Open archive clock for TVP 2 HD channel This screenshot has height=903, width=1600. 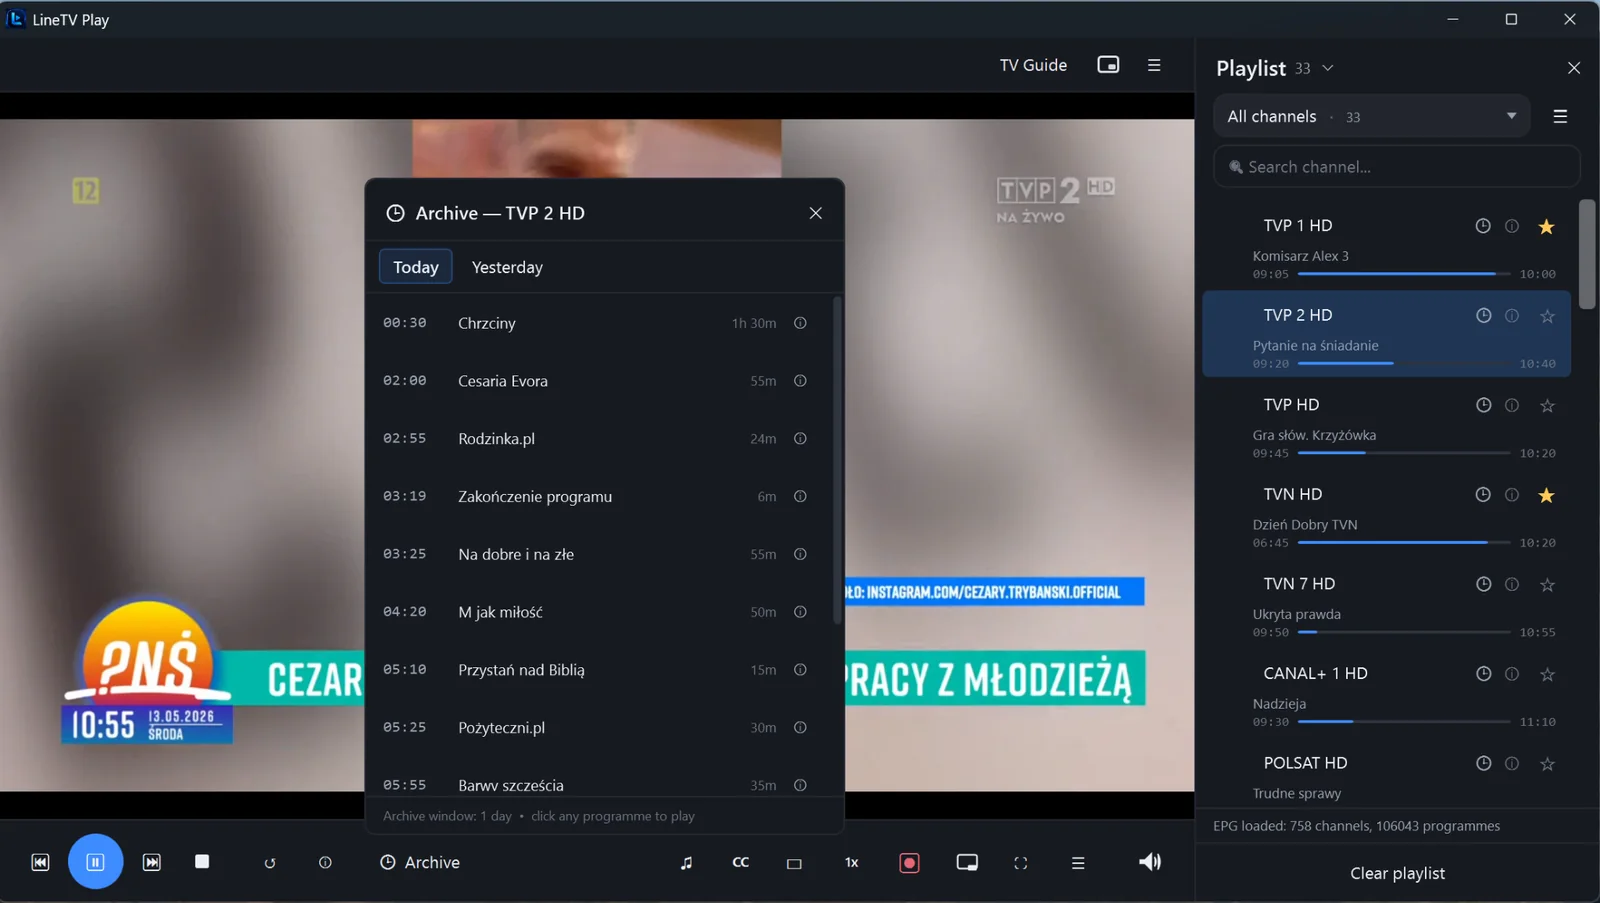[x=1483, y=316]
